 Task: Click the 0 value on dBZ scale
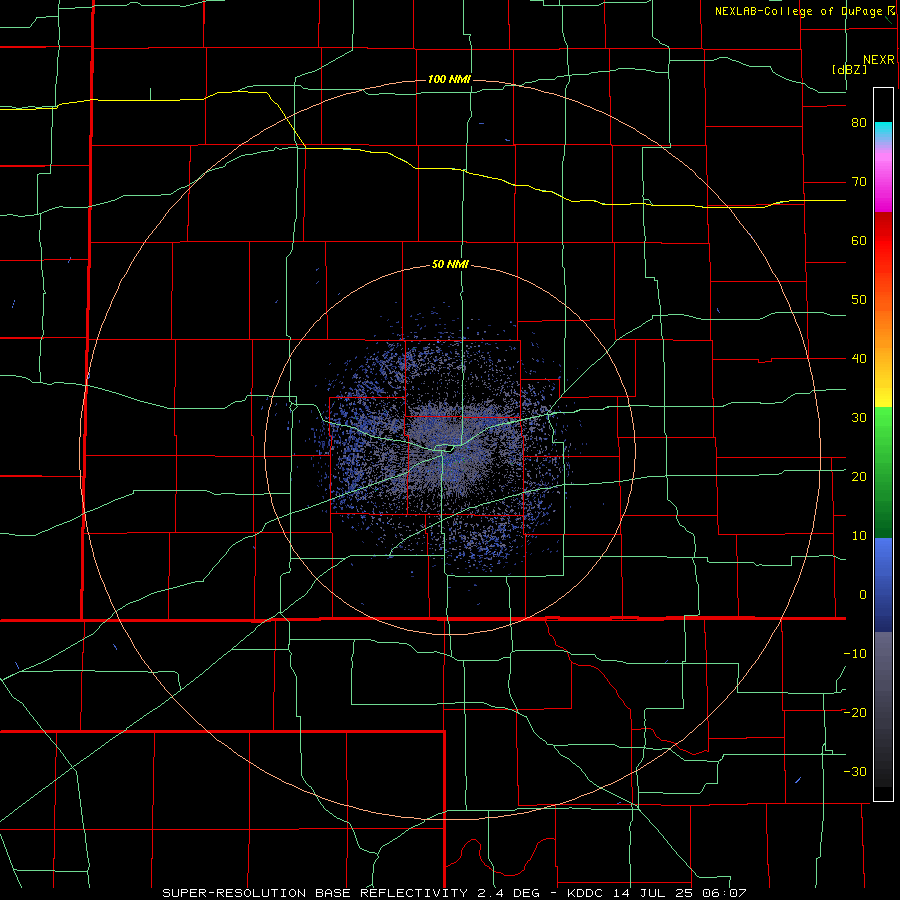[863, 595]
